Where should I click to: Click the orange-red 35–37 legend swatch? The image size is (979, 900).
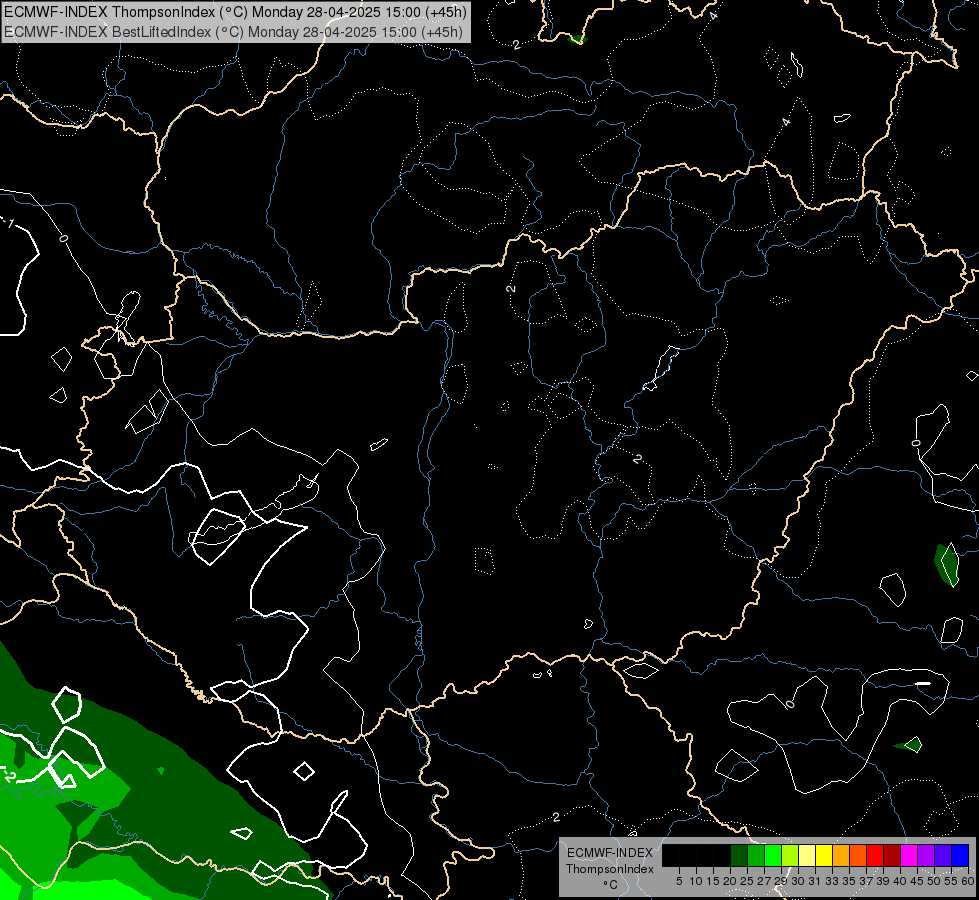point(858,855)
